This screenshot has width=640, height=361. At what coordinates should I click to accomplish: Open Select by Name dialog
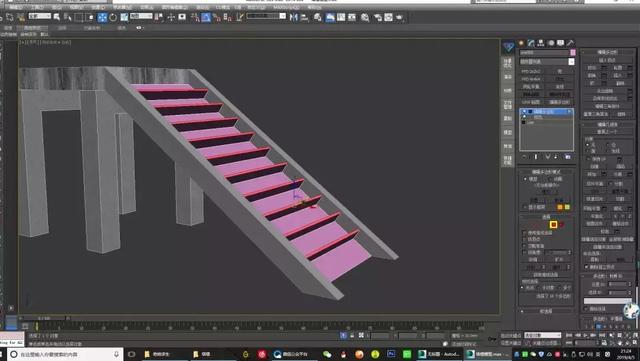coord(68,17)
